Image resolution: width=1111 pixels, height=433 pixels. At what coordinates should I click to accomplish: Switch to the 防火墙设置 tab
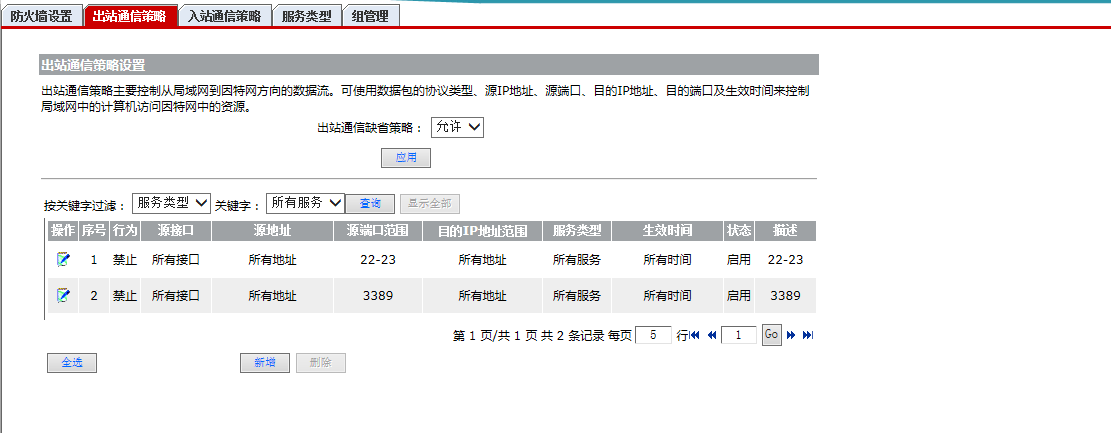pyautogui.click(x=41, y=16)
